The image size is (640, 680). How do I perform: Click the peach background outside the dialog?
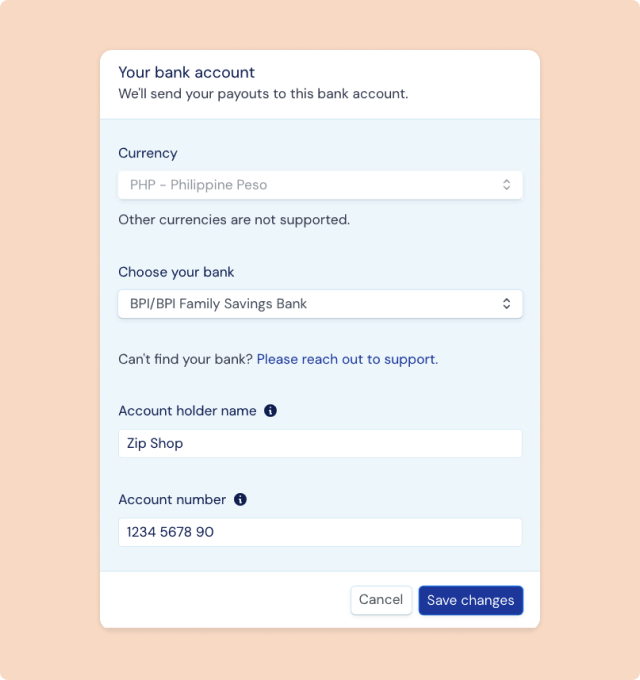coord(50,340)
